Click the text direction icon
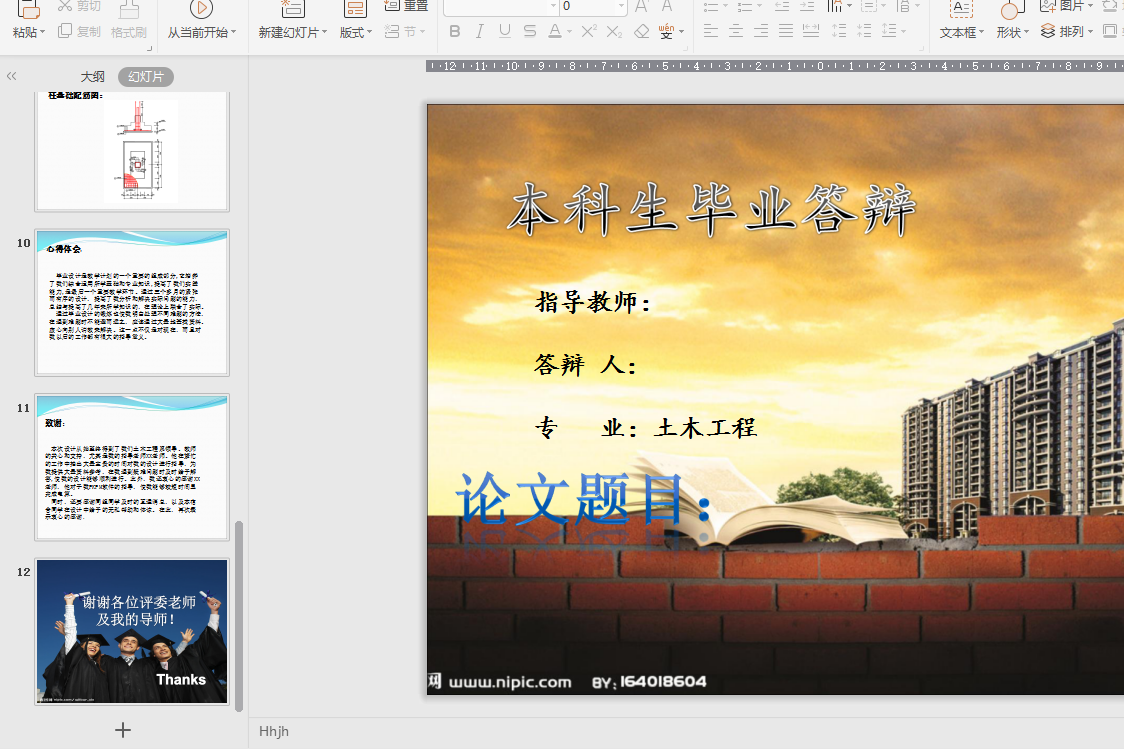Screen dimensions: 1124x749 [x=835, y=6]
